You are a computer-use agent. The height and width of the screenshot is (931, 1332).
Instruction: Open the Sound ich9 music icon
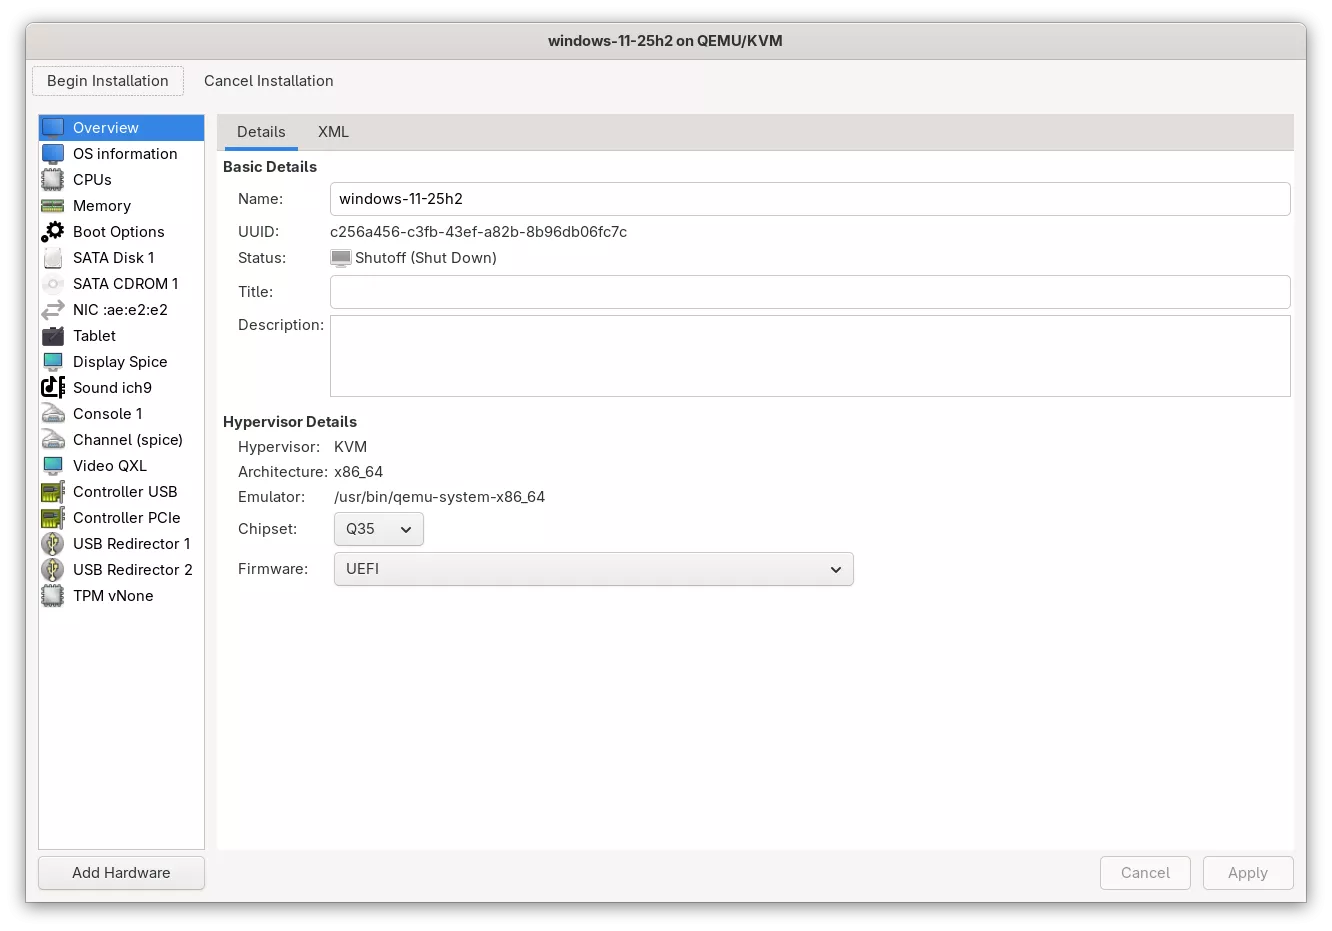pos(53,388)
